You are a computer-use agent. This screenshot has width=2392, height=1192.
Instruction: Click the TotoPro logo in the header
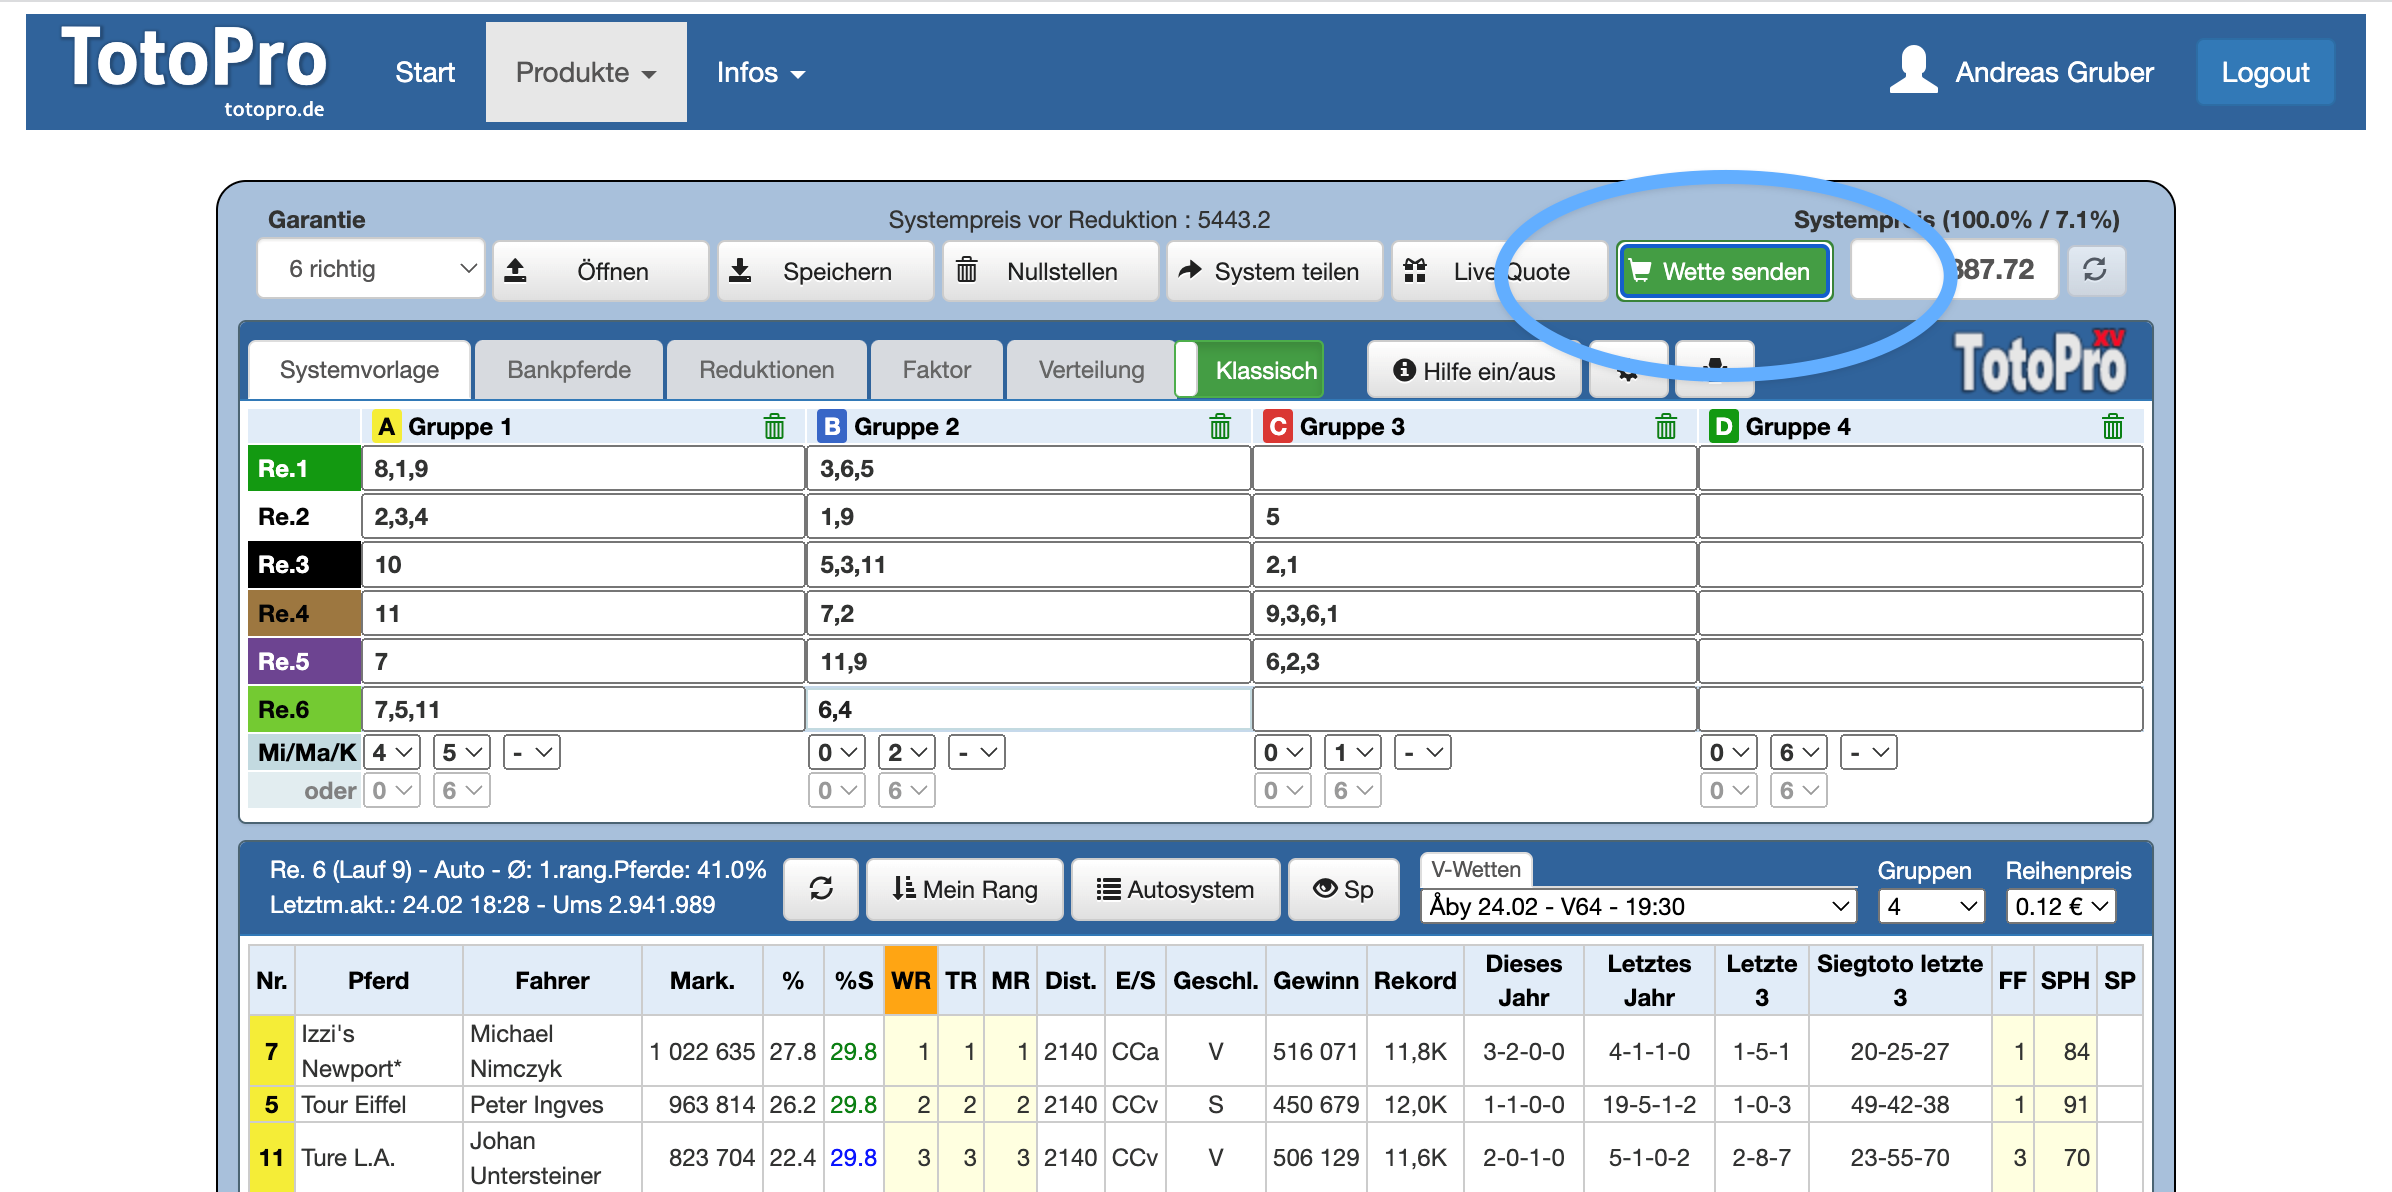click(194, 70)
